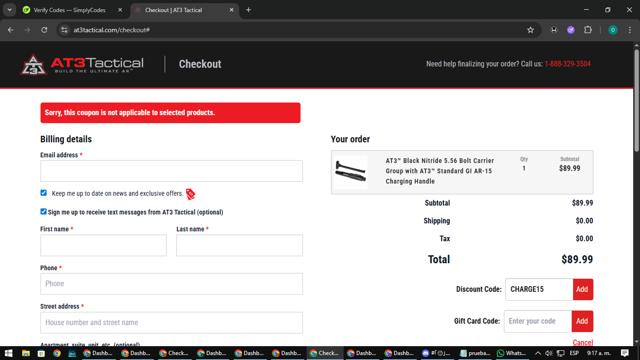This screenshot has height=360, width=640.
Task: Open the prueba taskbar window
Action: (x=475, y=353)
